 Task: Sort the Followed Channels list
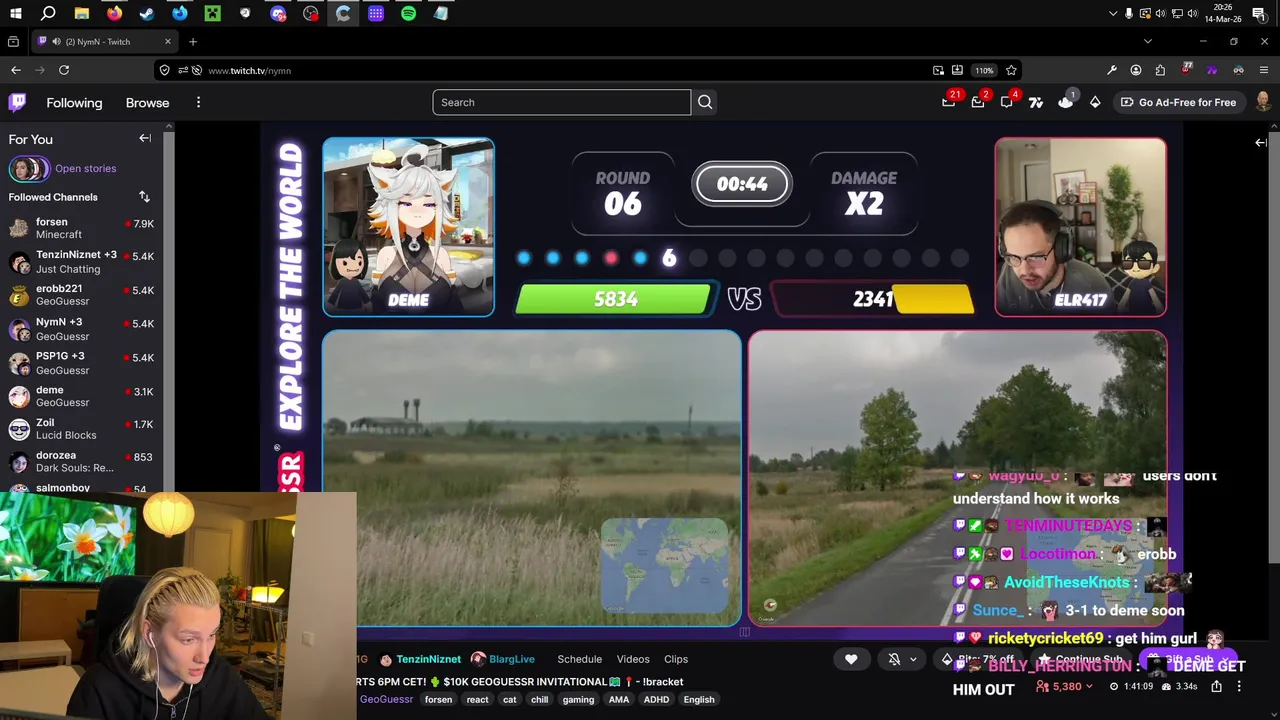144,197
